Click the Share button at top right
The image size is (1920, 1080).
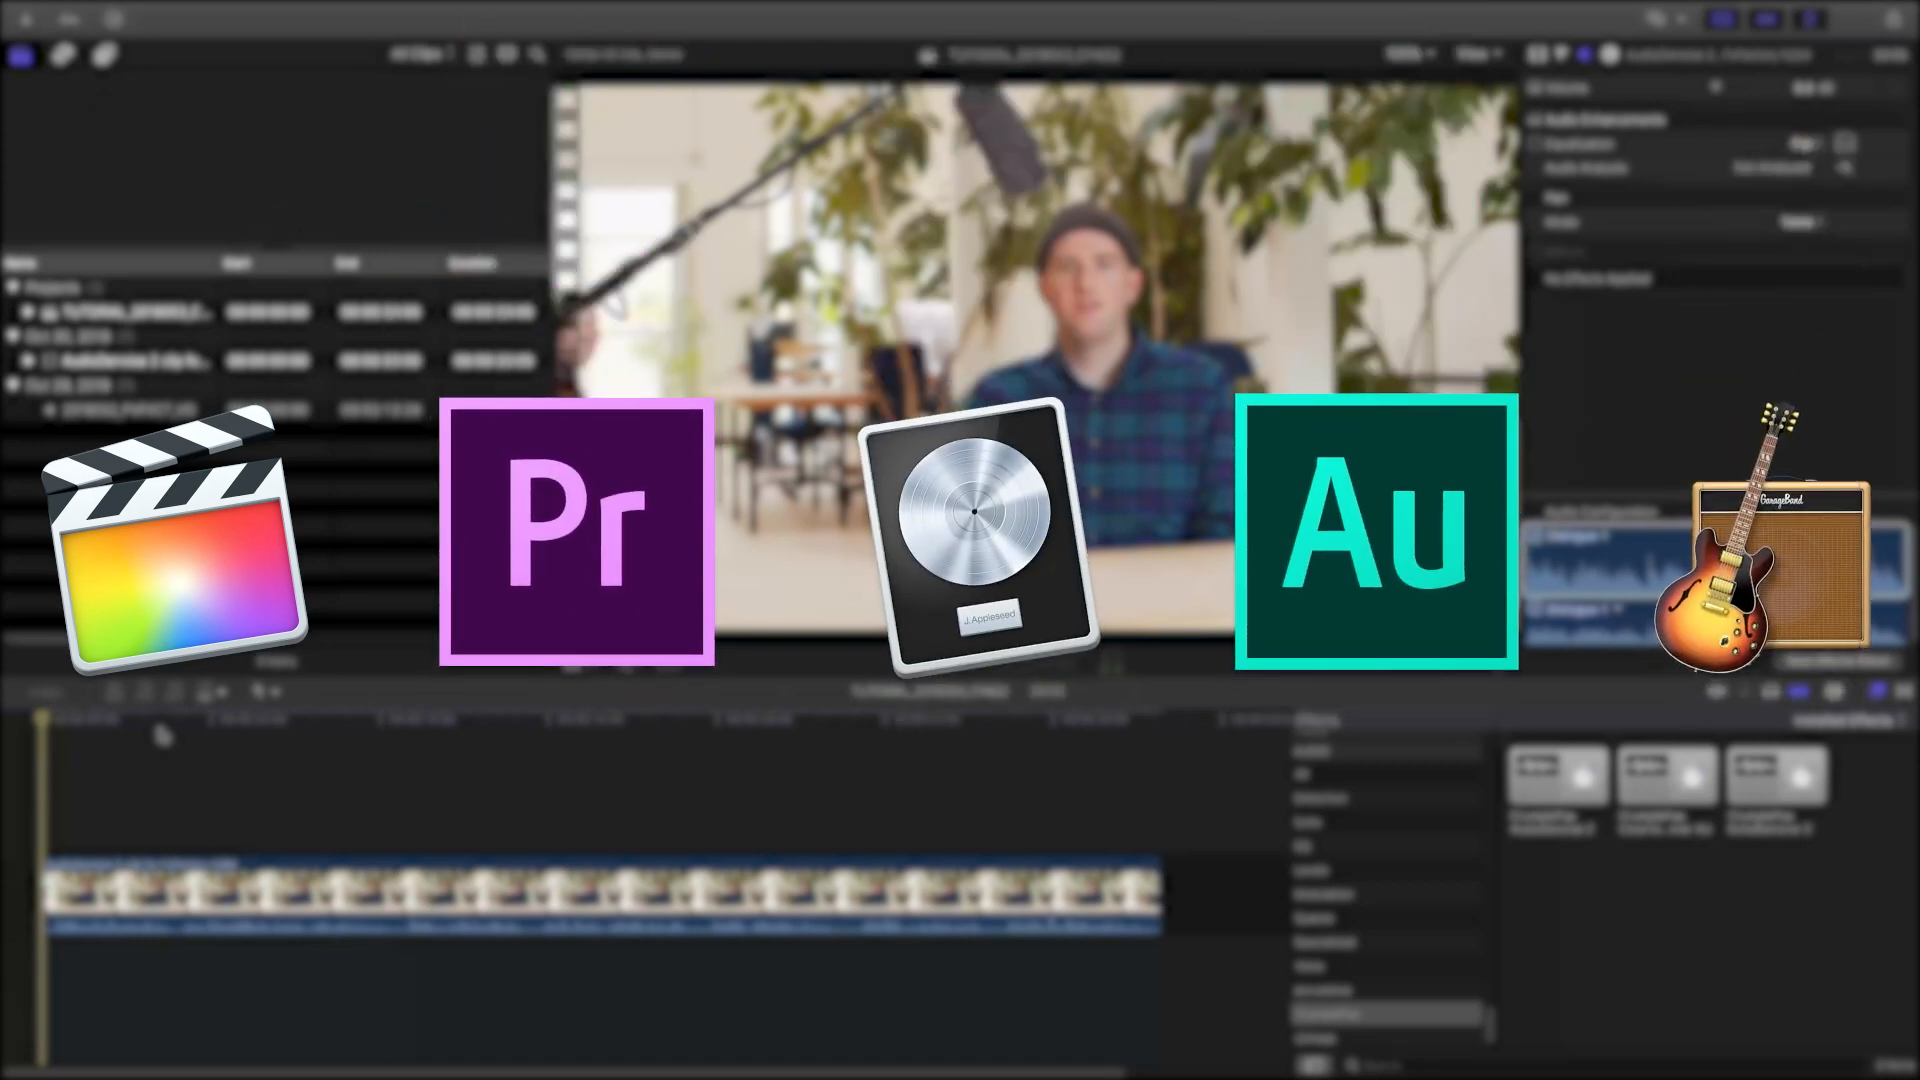click(x=1895, y=19)
